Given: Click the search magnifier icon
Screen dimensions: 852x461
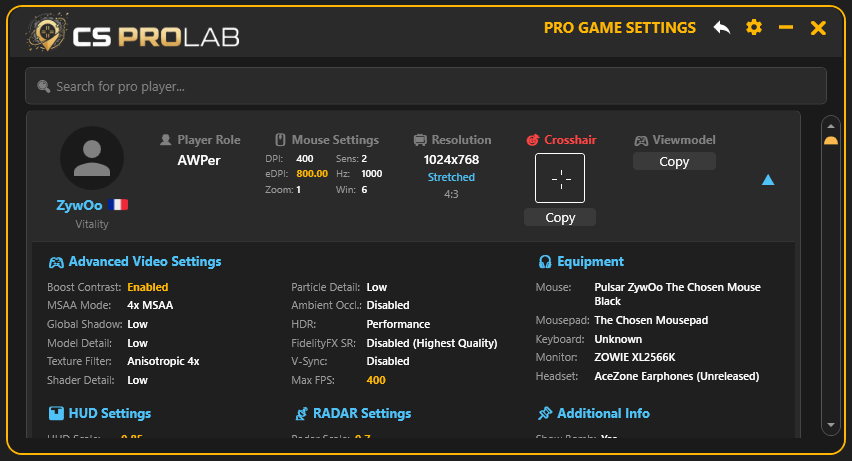Looking at the screenshot, I should (43, 87).
